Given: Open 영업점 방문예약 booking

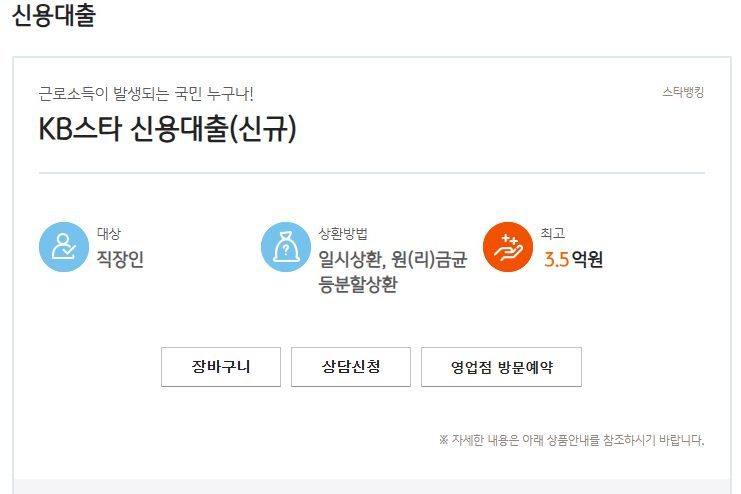Looking at the screenshot, I should tap(501, 367).
